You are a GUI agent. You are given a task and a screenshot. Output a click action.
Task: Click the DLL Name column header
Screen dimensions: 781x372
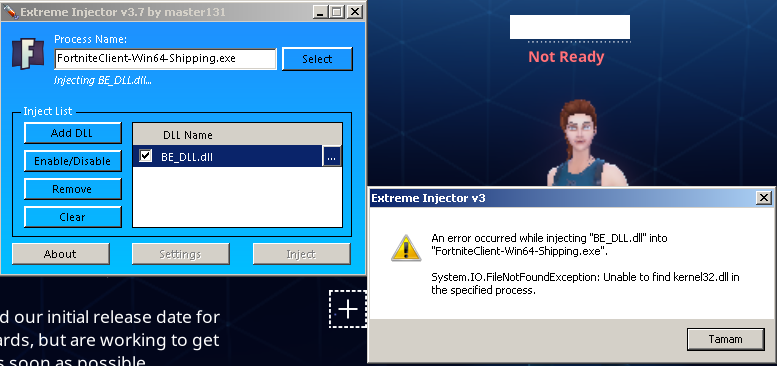(238, 134)
